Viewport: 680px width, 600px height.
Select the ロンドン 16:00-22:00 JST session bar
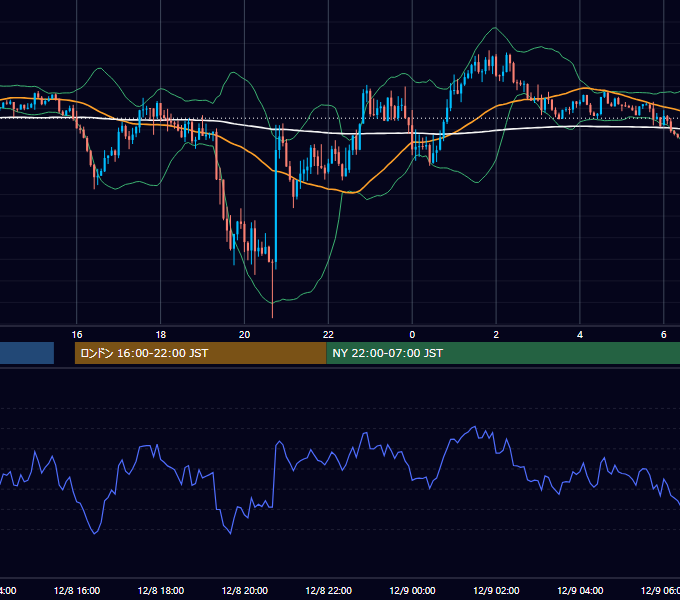click(x=200, y=353)
